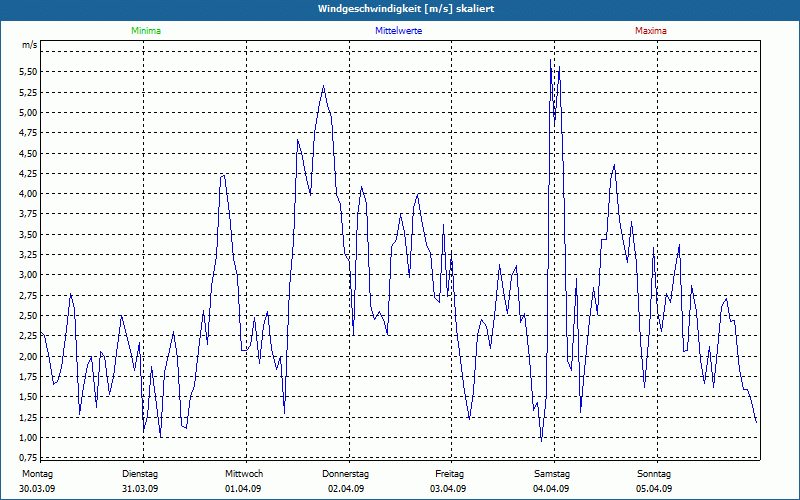The width and height of the screenshot is (800, 500).
Task: Click the Donnerstag day label
Action: [345, 474]
